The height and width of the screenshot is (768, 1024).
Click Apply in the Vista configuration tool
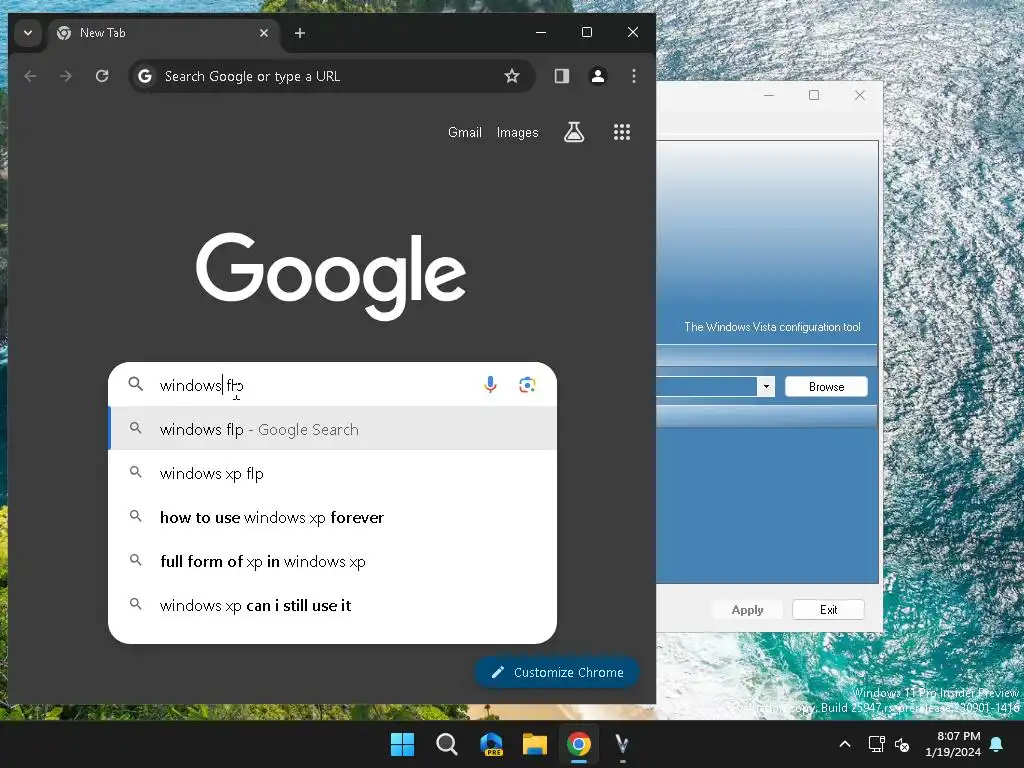(x=747, y=609)
